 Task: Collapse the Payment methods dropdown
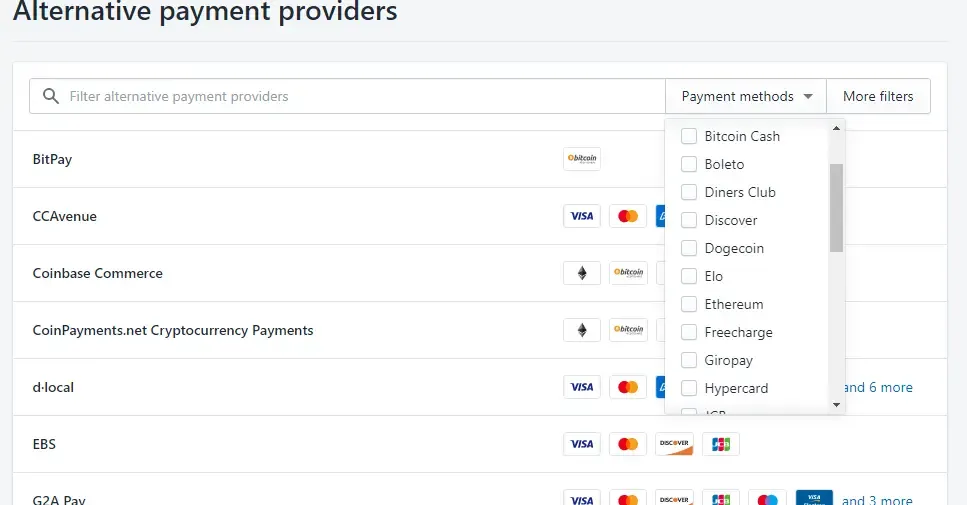[x=746, y=96]
